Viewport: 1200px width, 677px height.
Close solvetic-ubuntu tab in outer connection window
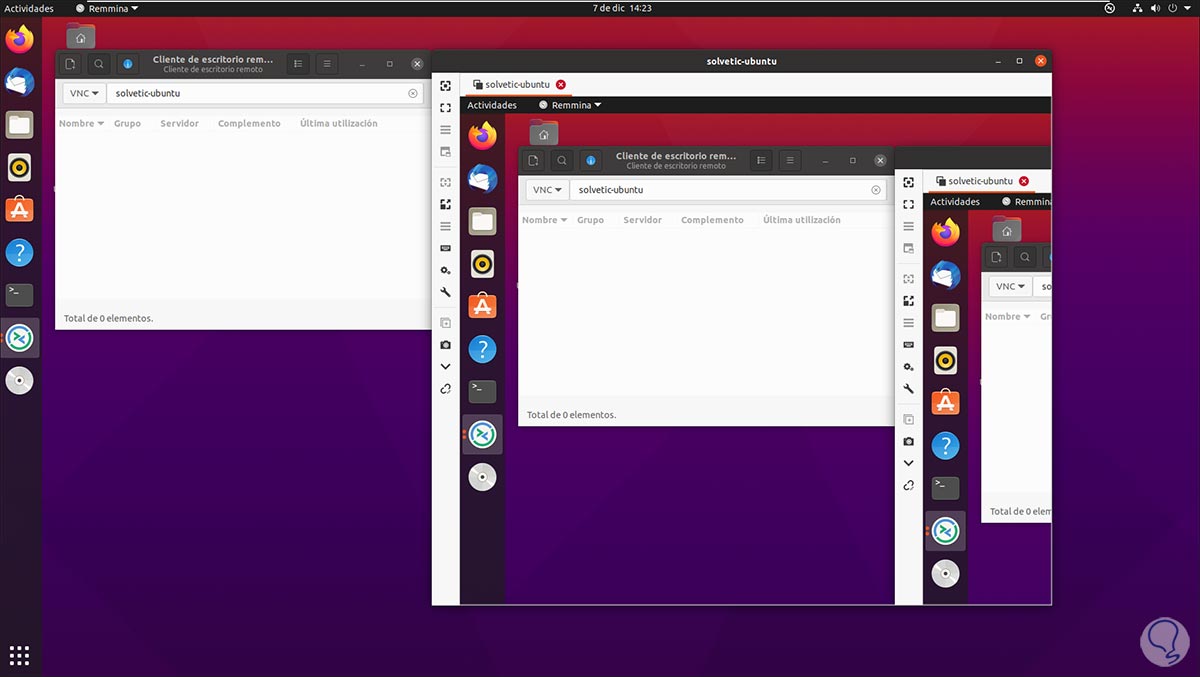pyautogui.click(x=561, y=85)
